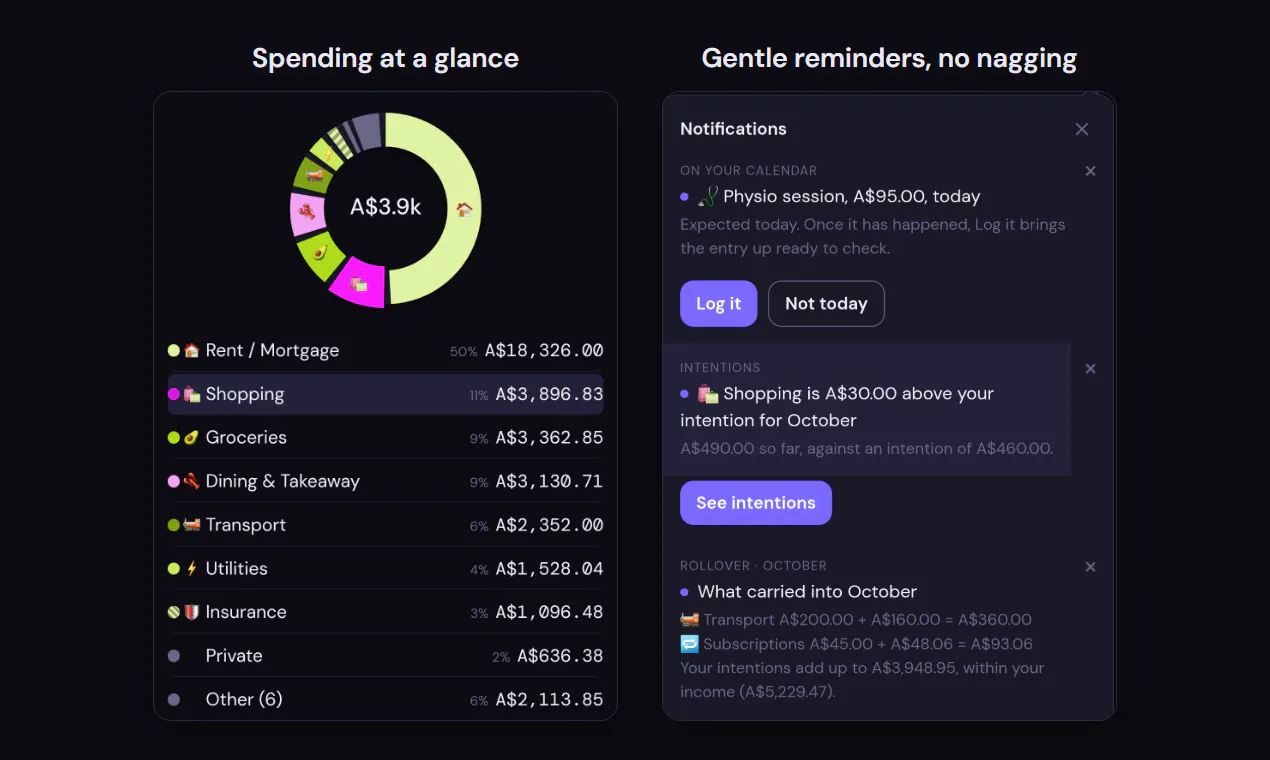Tap the lobster icon beside Dining & Takeaway

pos(191,482)
